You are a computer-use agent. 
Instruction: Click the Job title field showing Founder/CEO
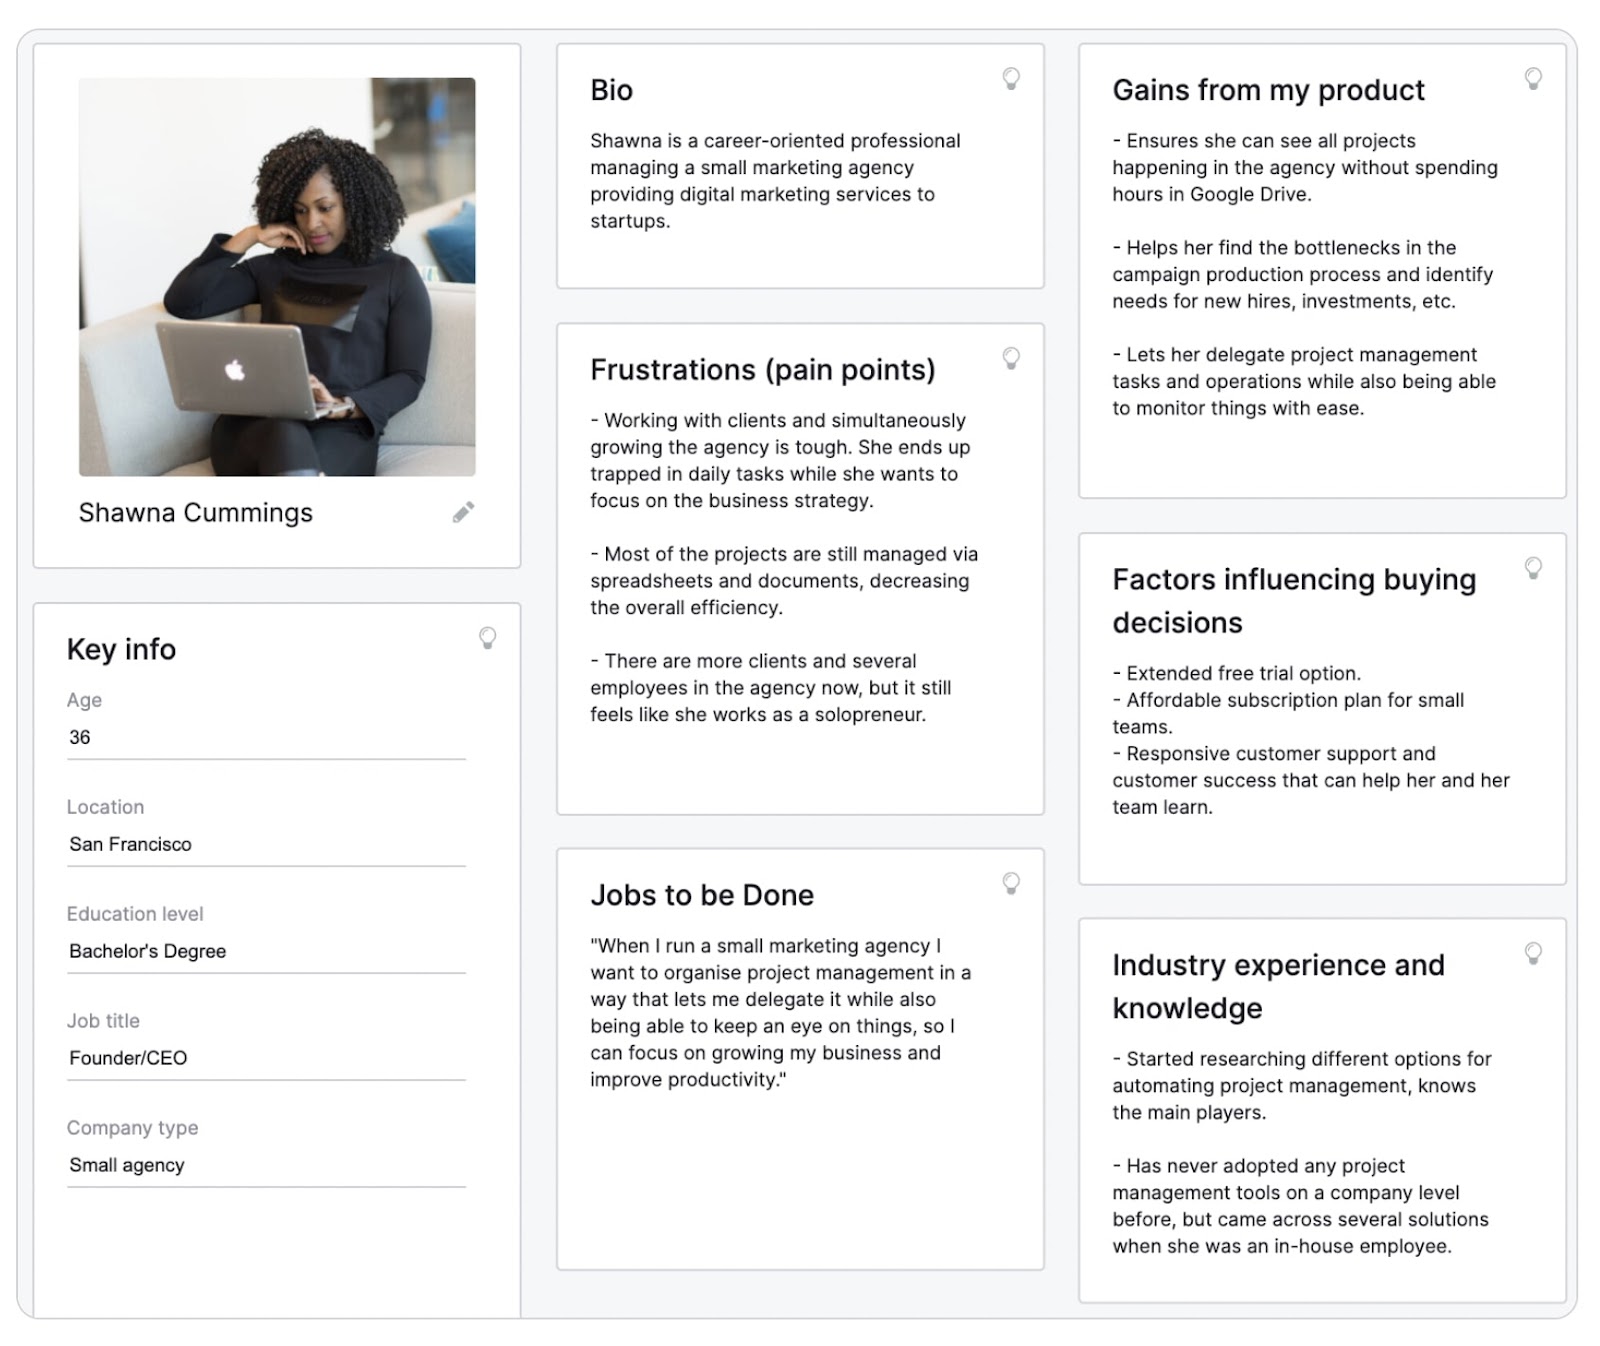(265, 1058)
